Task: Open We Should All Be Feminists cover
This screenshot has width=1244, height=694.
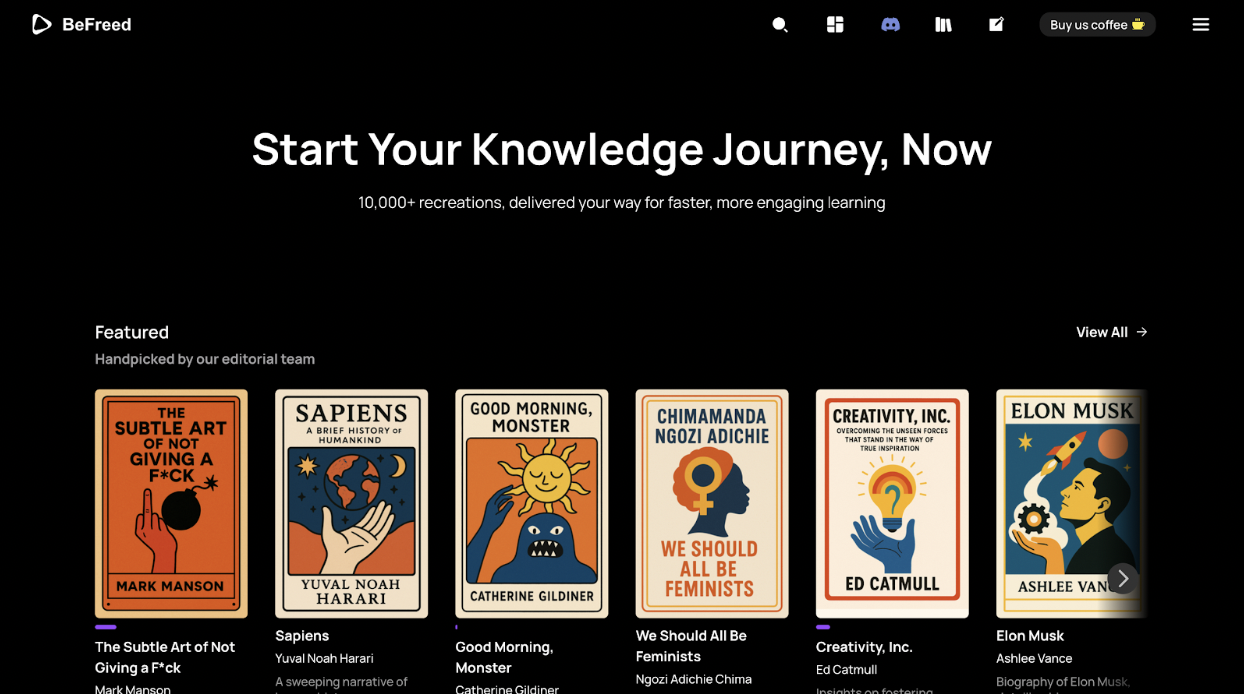Action: [711, 503]
